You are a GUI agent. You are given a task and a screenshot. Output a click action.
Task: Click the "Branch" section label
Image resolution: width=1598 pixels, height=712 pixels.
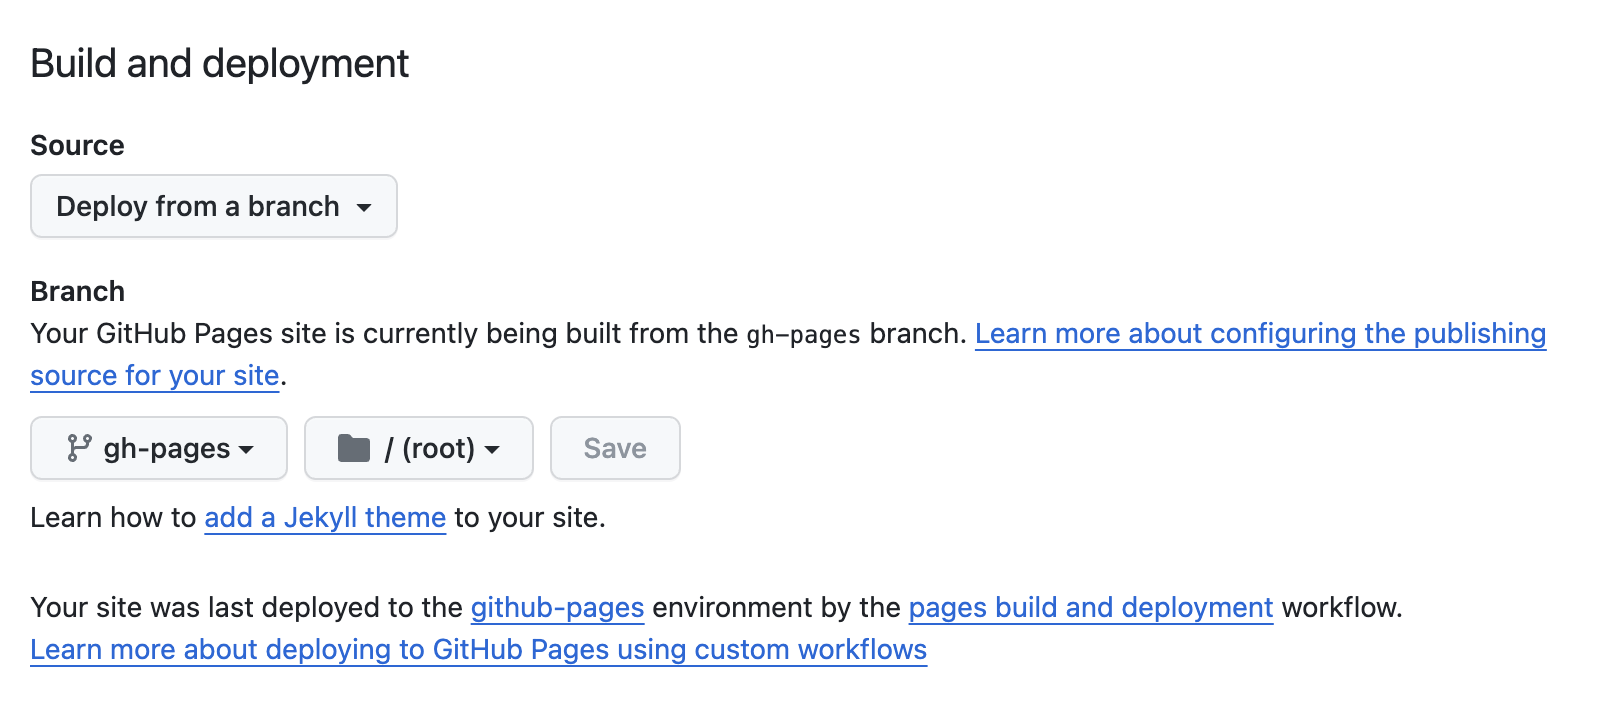point(78,291)
